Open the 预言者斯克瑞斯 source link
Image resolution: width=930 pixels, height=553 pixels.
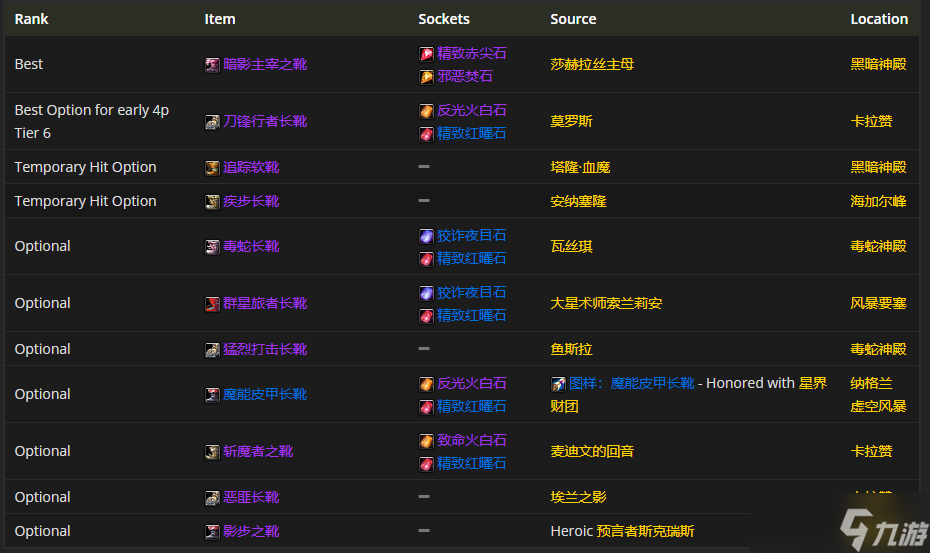click(645, 530)
